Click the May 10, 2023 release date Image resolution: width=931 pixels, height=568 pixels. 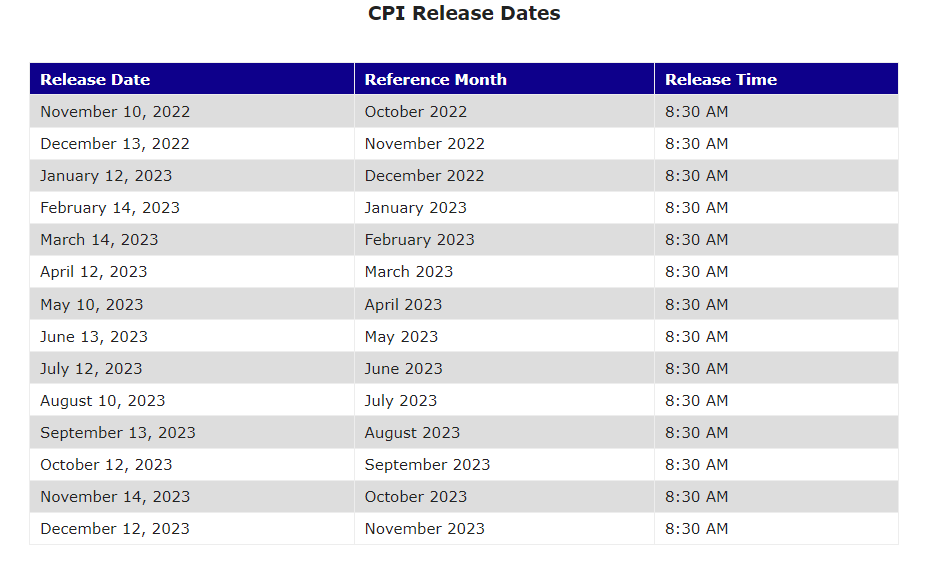(x=91, y=304)
